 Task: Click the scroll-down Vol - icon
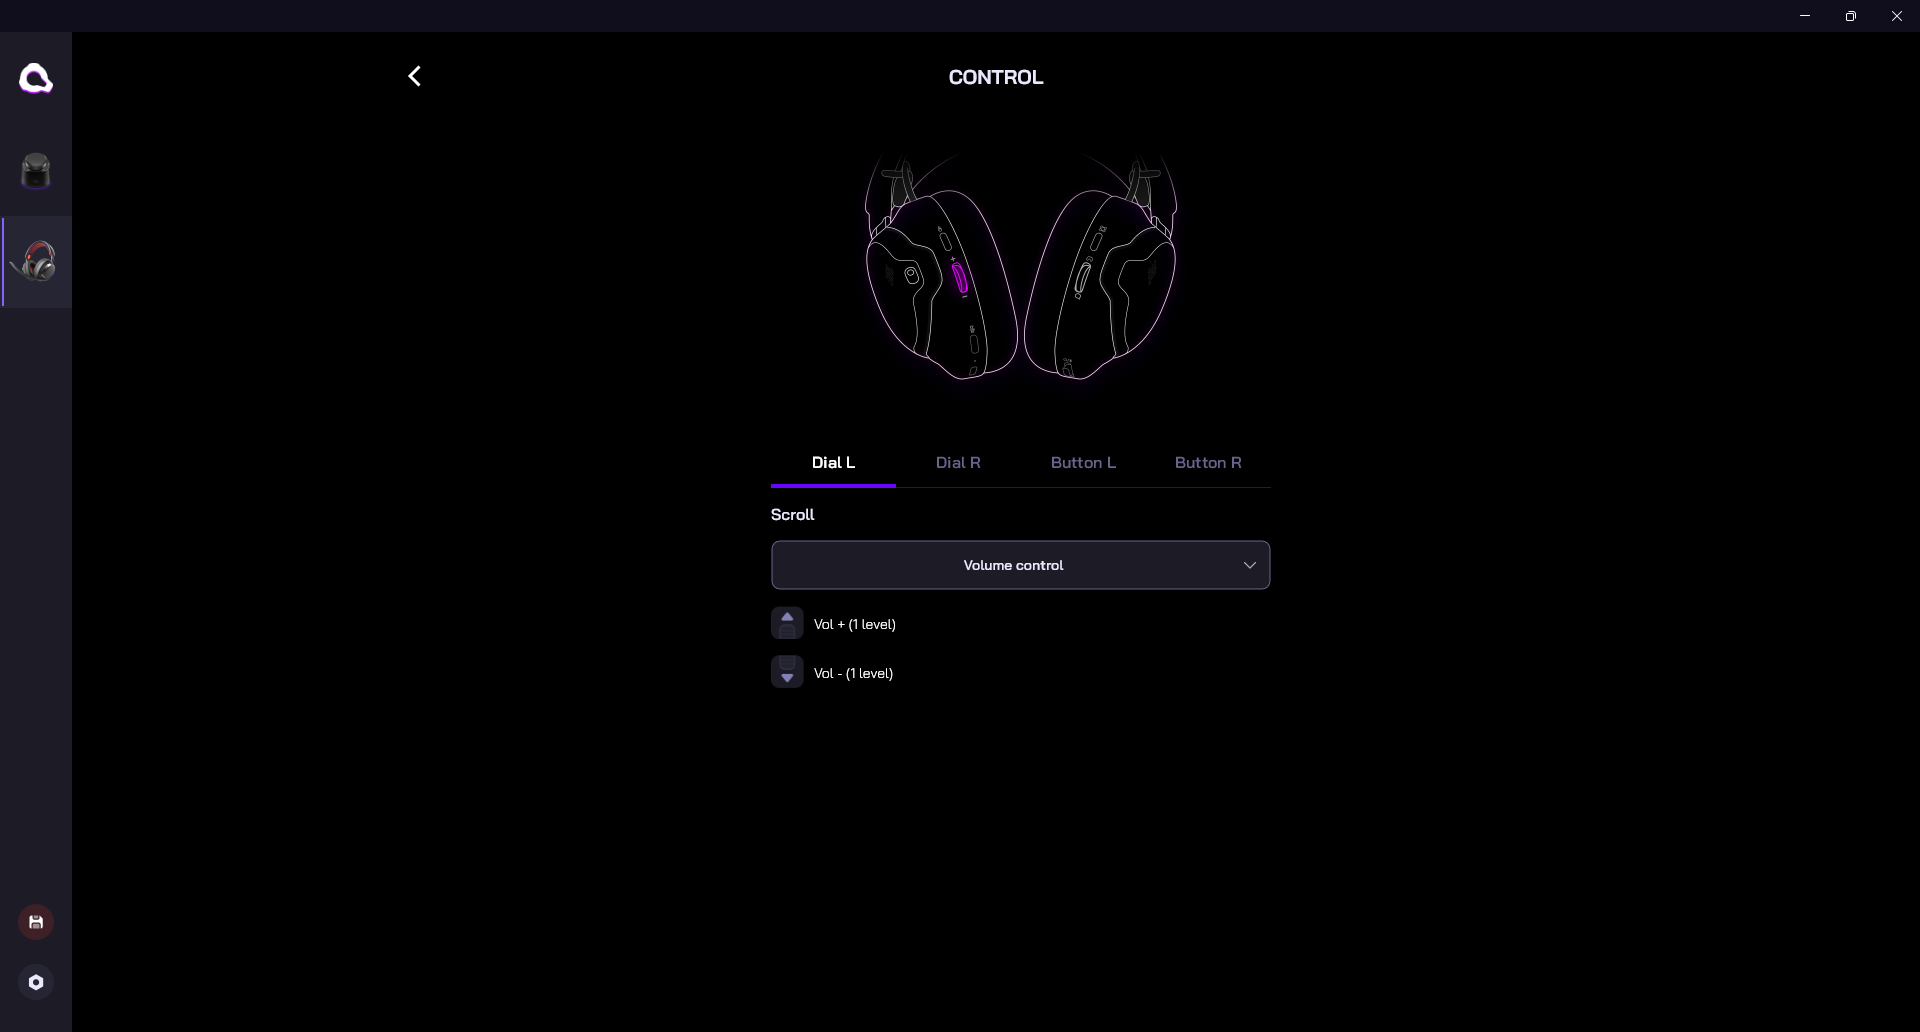(787, 672)
